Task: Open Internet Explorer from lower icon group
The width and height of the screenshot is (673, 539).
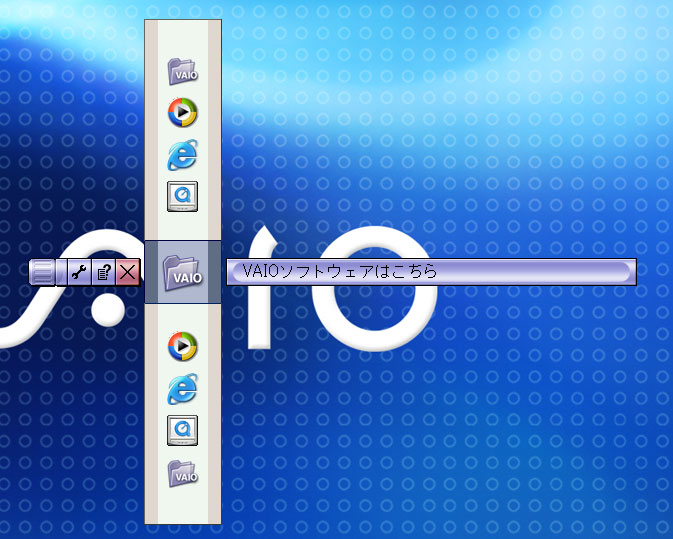Action: (182, 388)
